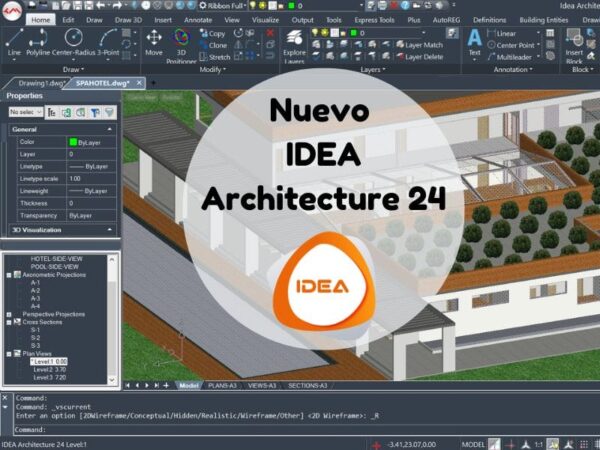Open Explore Layers

point(294,46)
